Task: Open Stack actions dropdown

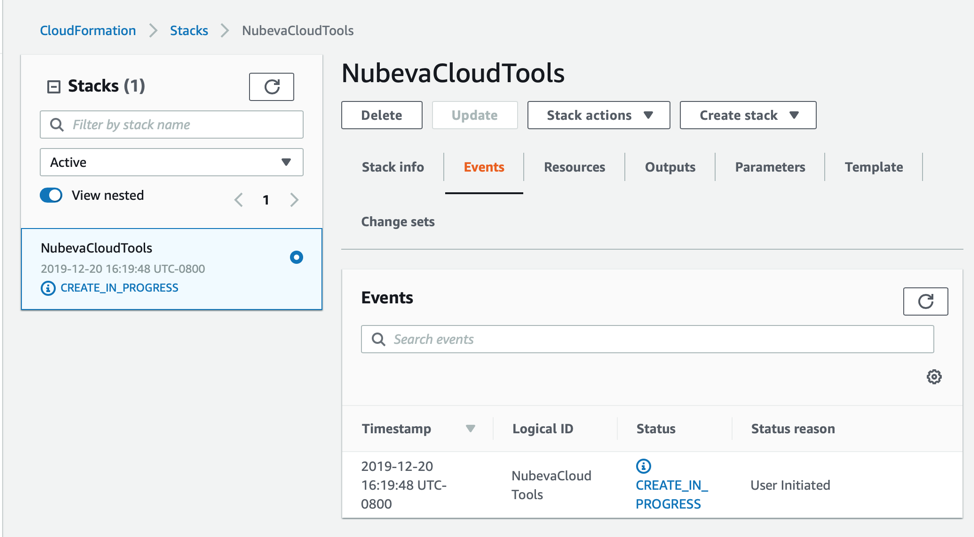Action: pos(599,115)
